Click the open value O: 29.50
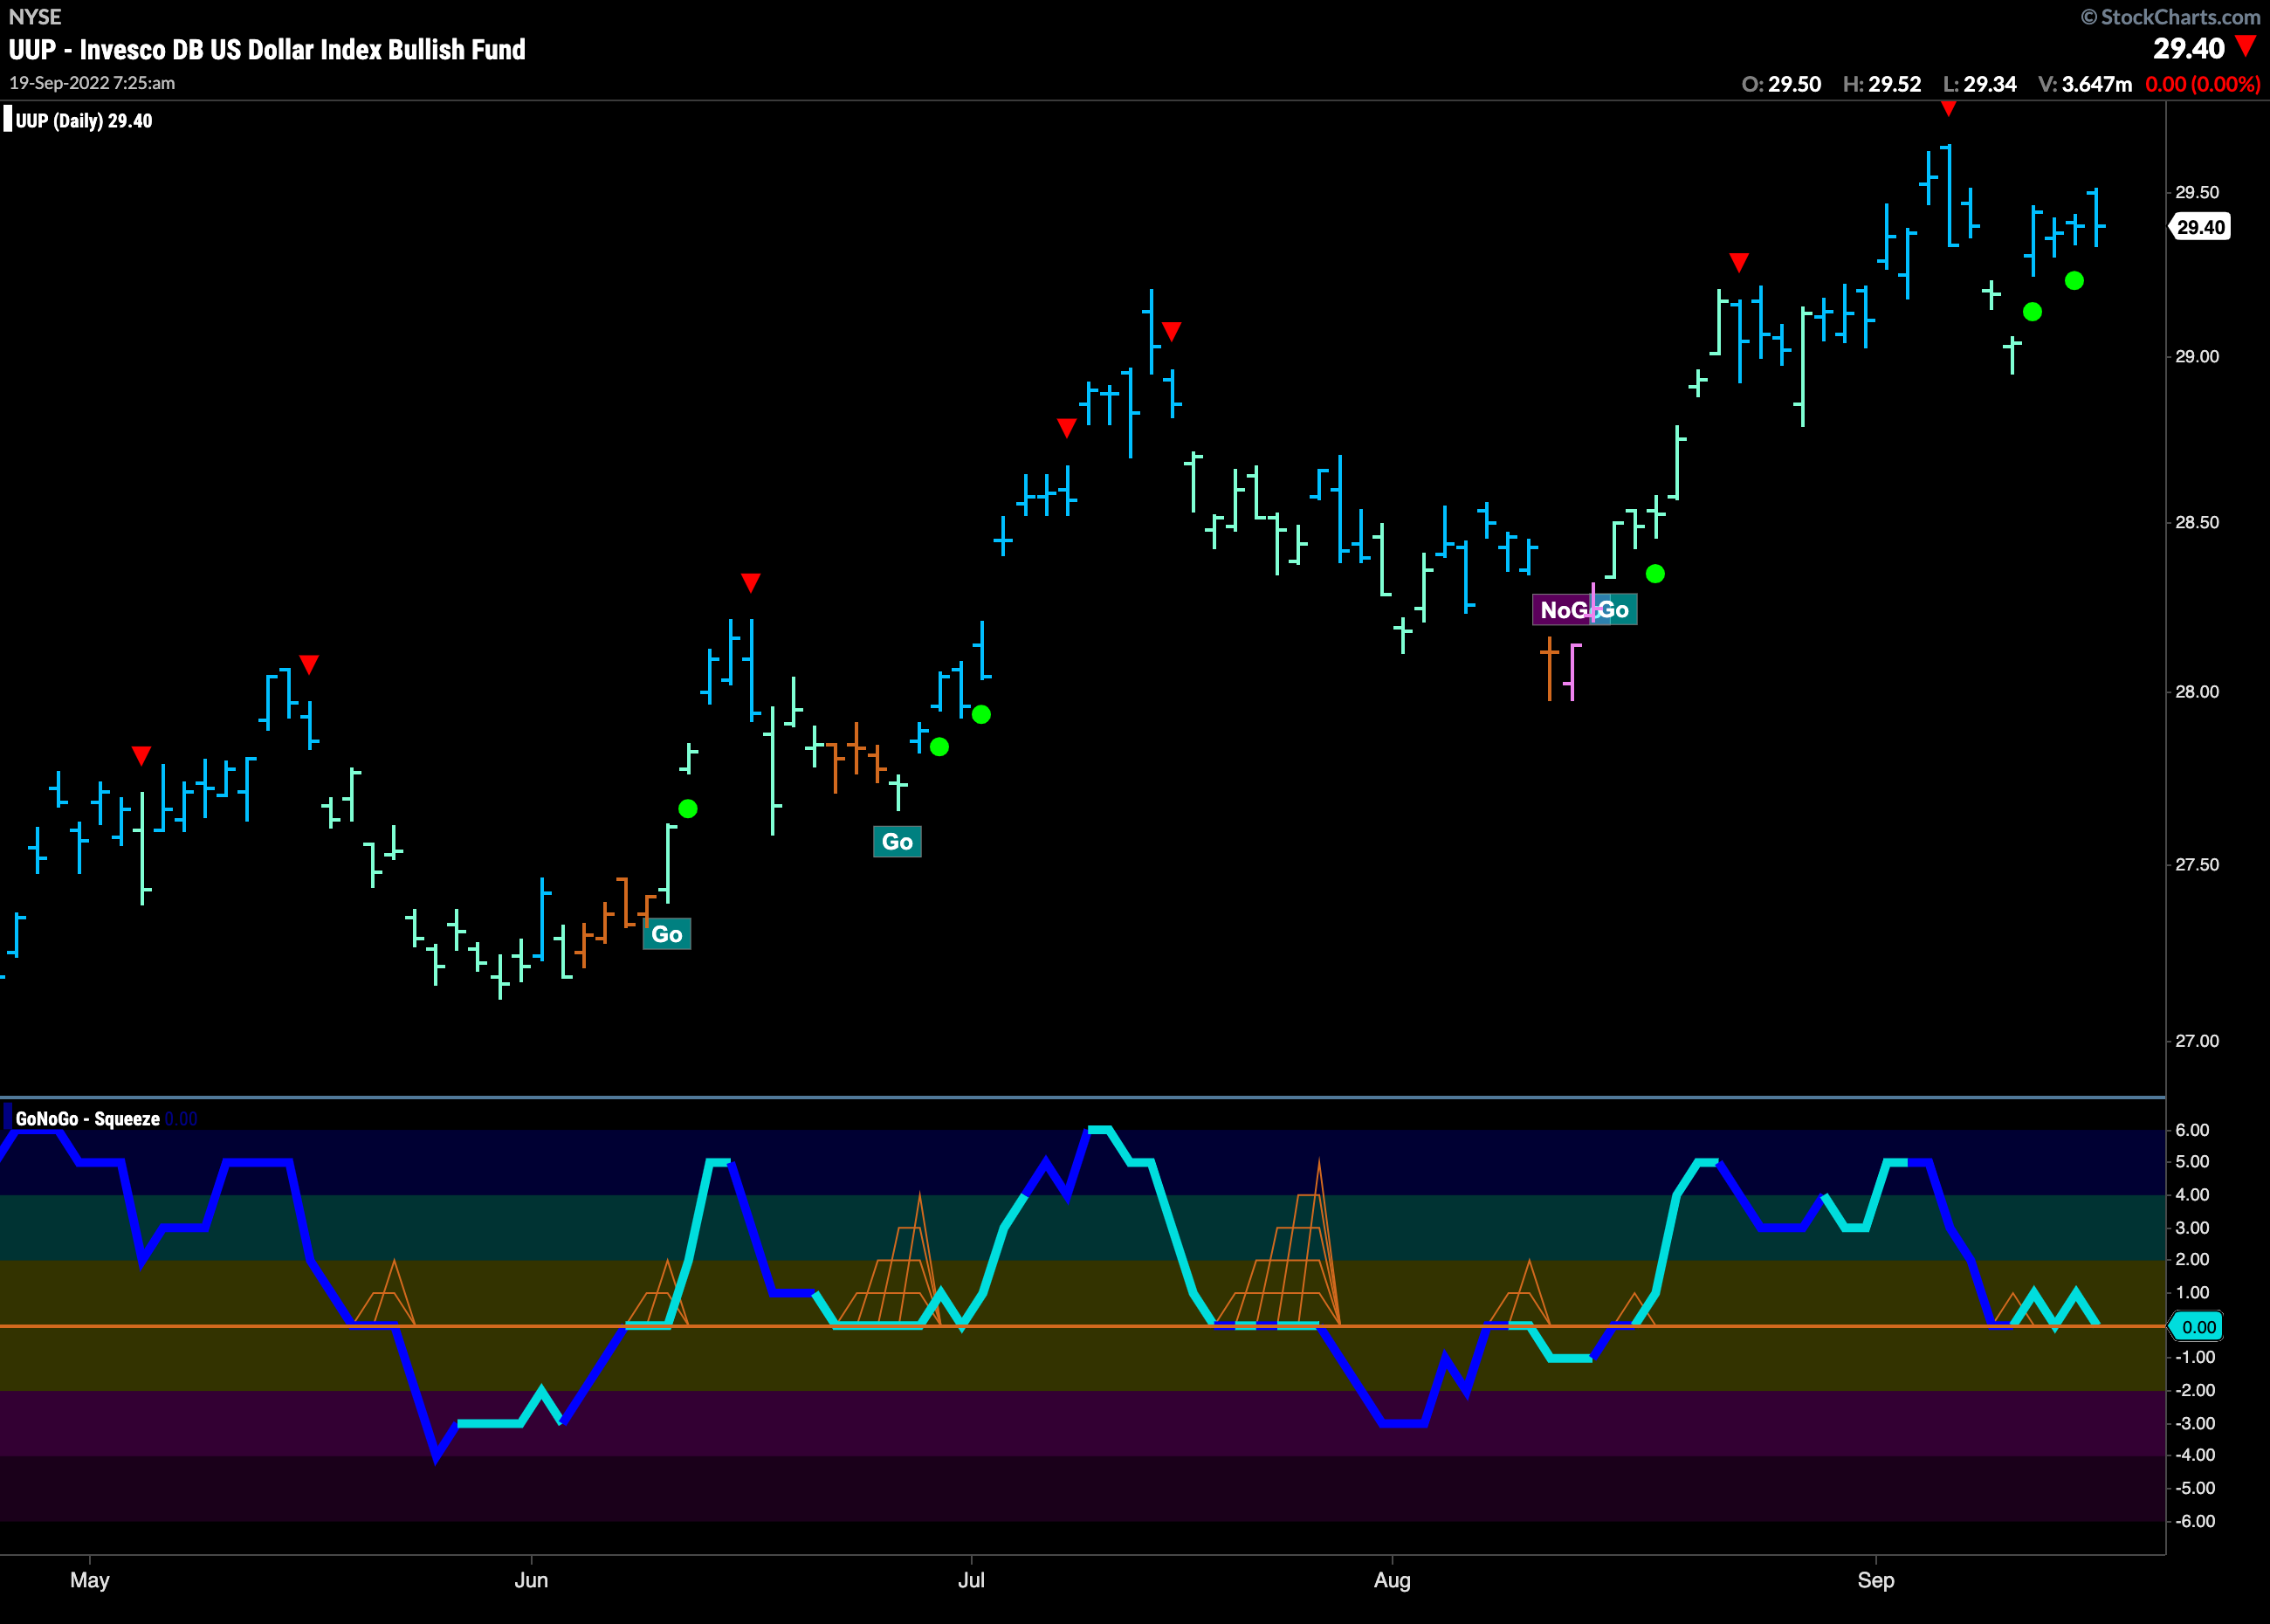The height and width of the screenshot is (1624, 2270). click(x=1781, y=84)
